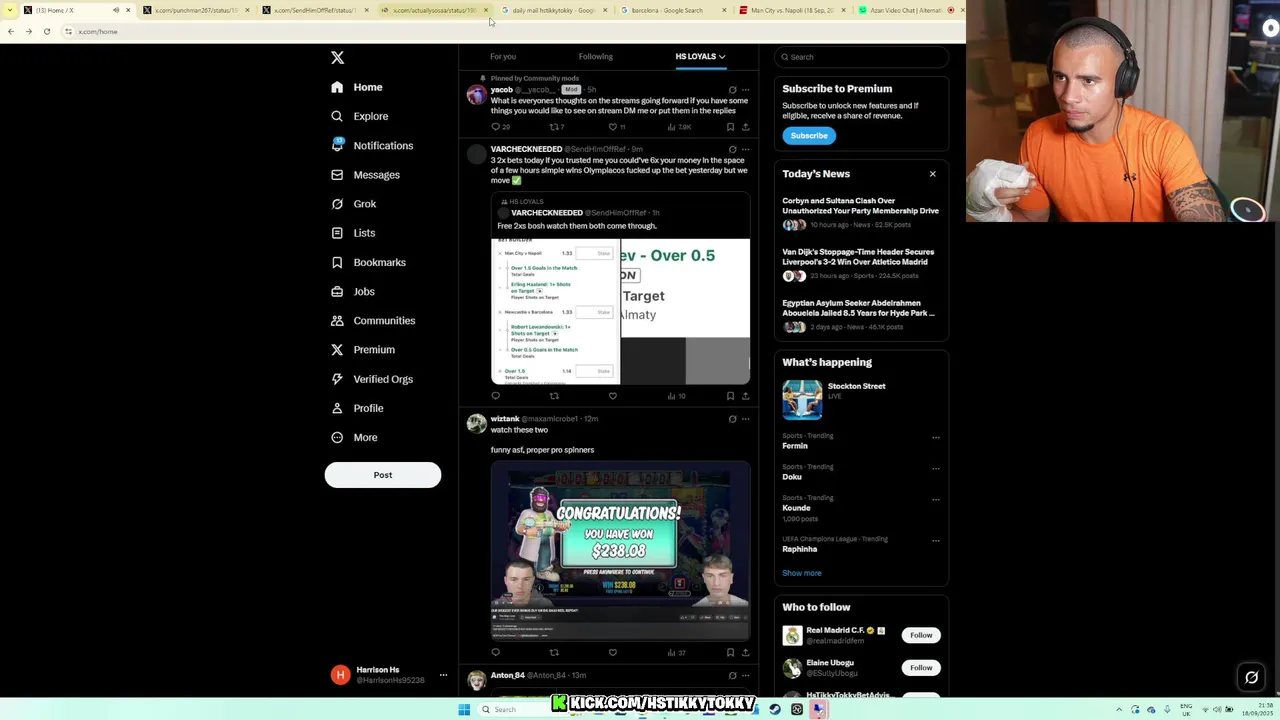Switch to the Following tab
Screen dimensions: 1280x720
point(595,57)
